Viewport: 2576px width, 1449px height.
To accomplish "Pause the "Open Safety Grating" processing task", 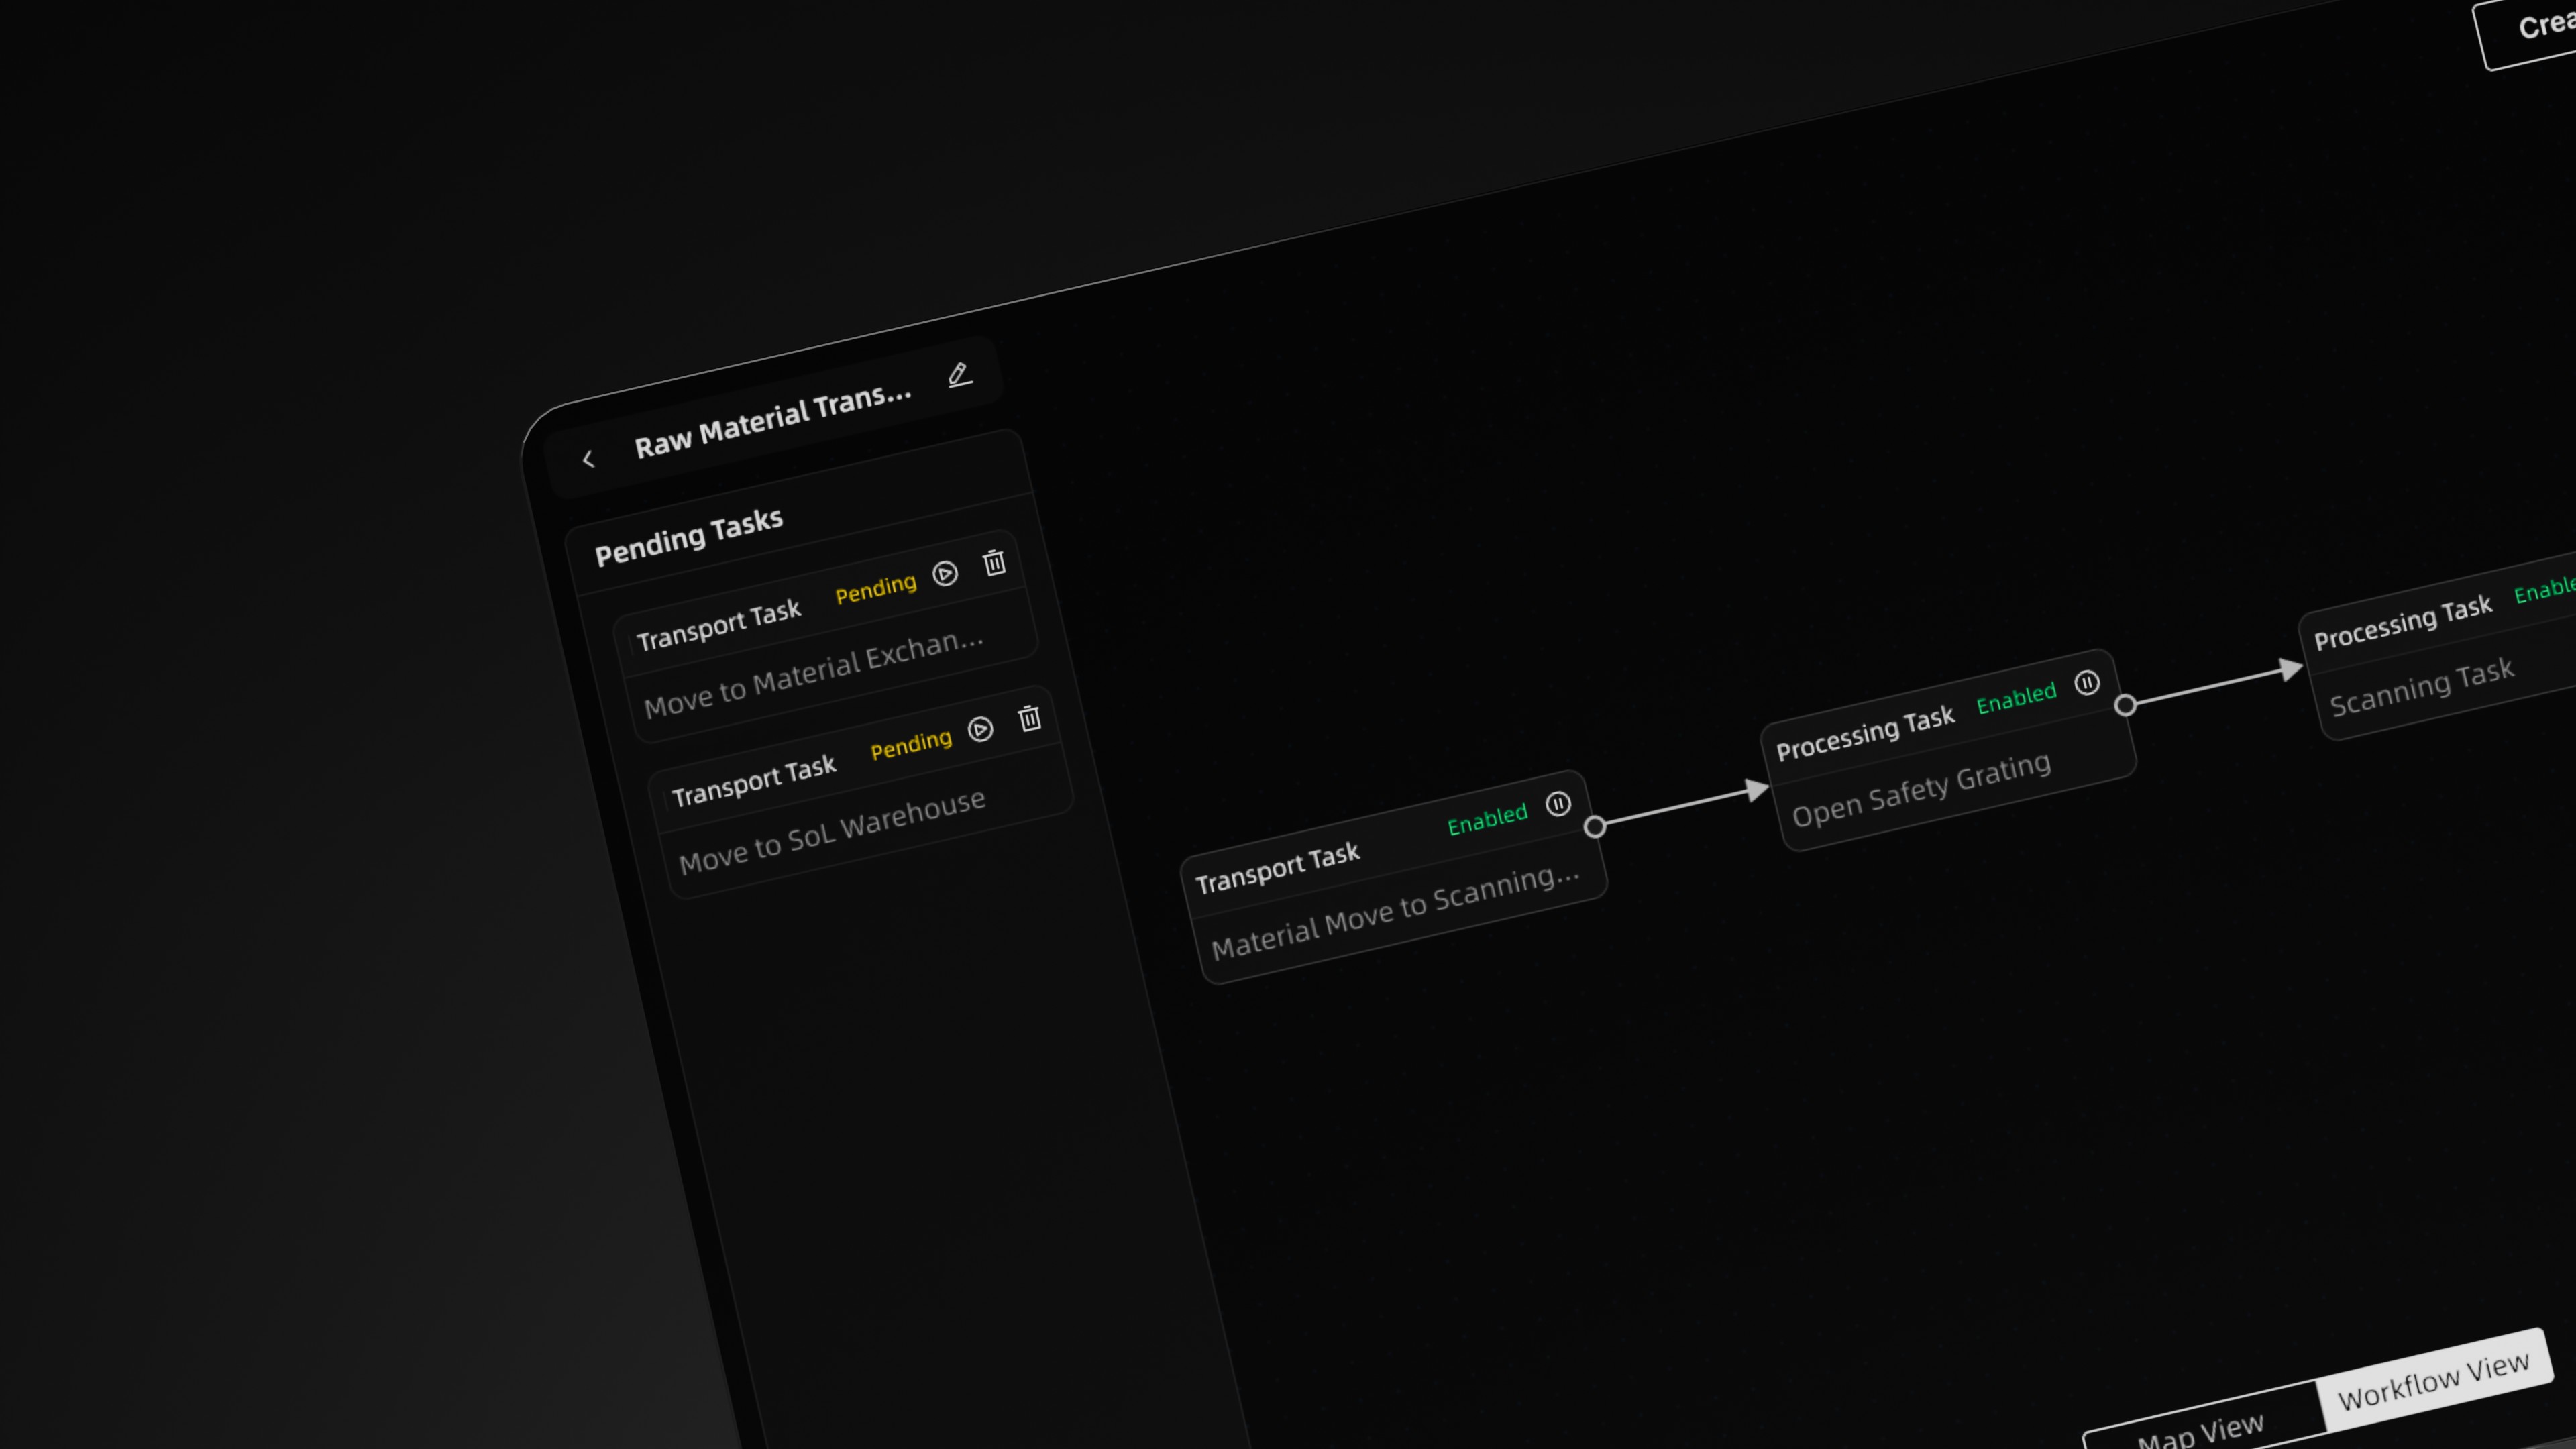I will [x=2088, y=683].
